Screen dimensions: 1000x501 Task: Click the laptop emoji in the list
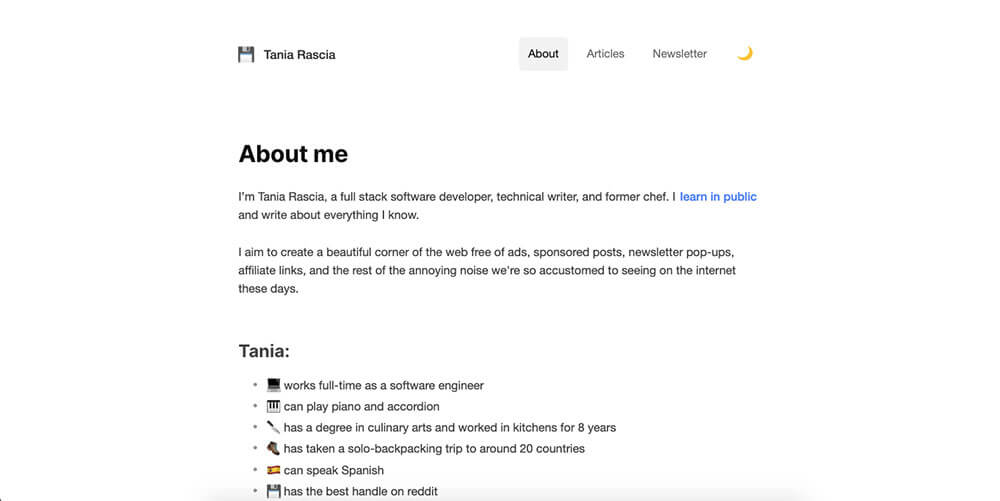point(274,385)
